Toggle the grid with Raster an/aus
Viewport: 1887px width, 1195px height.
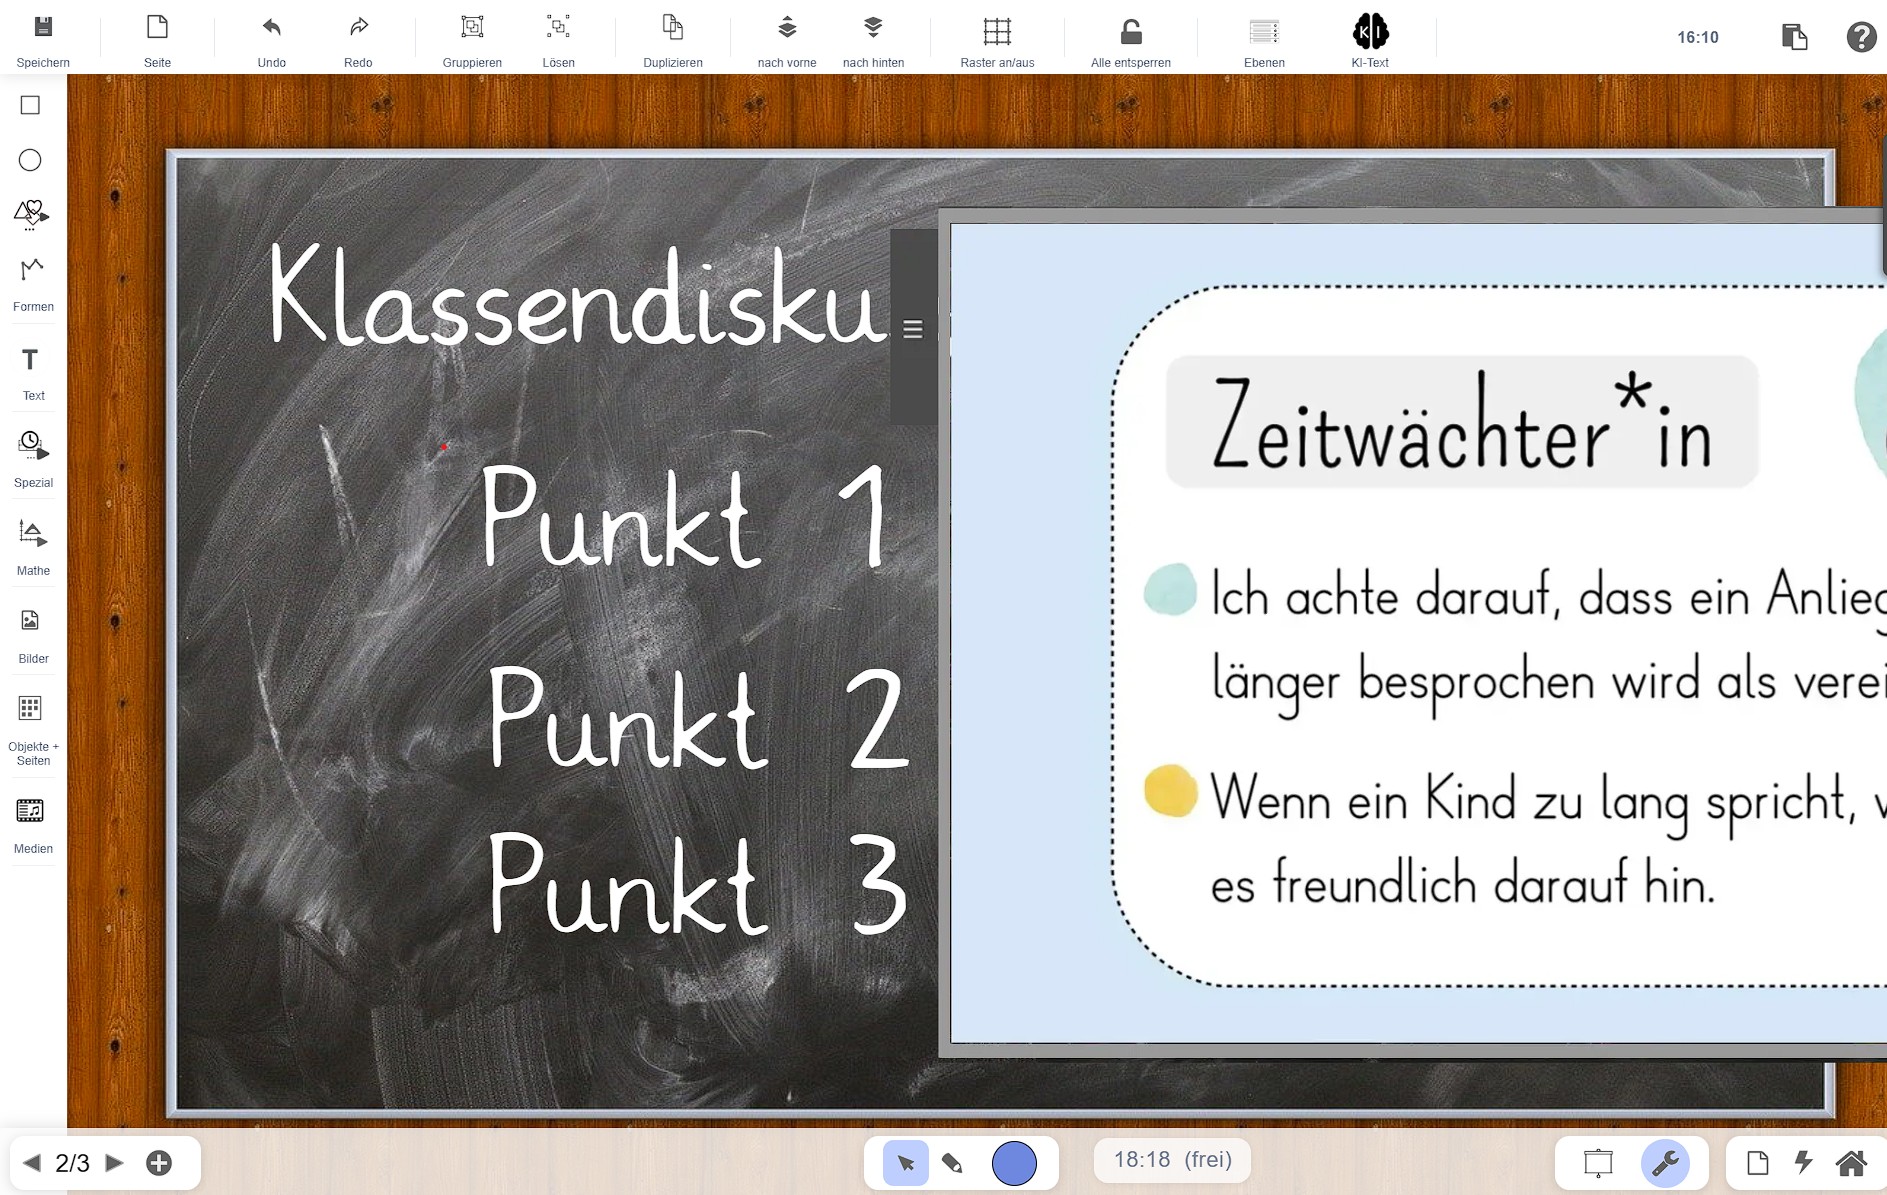click(x=997, y=31)
